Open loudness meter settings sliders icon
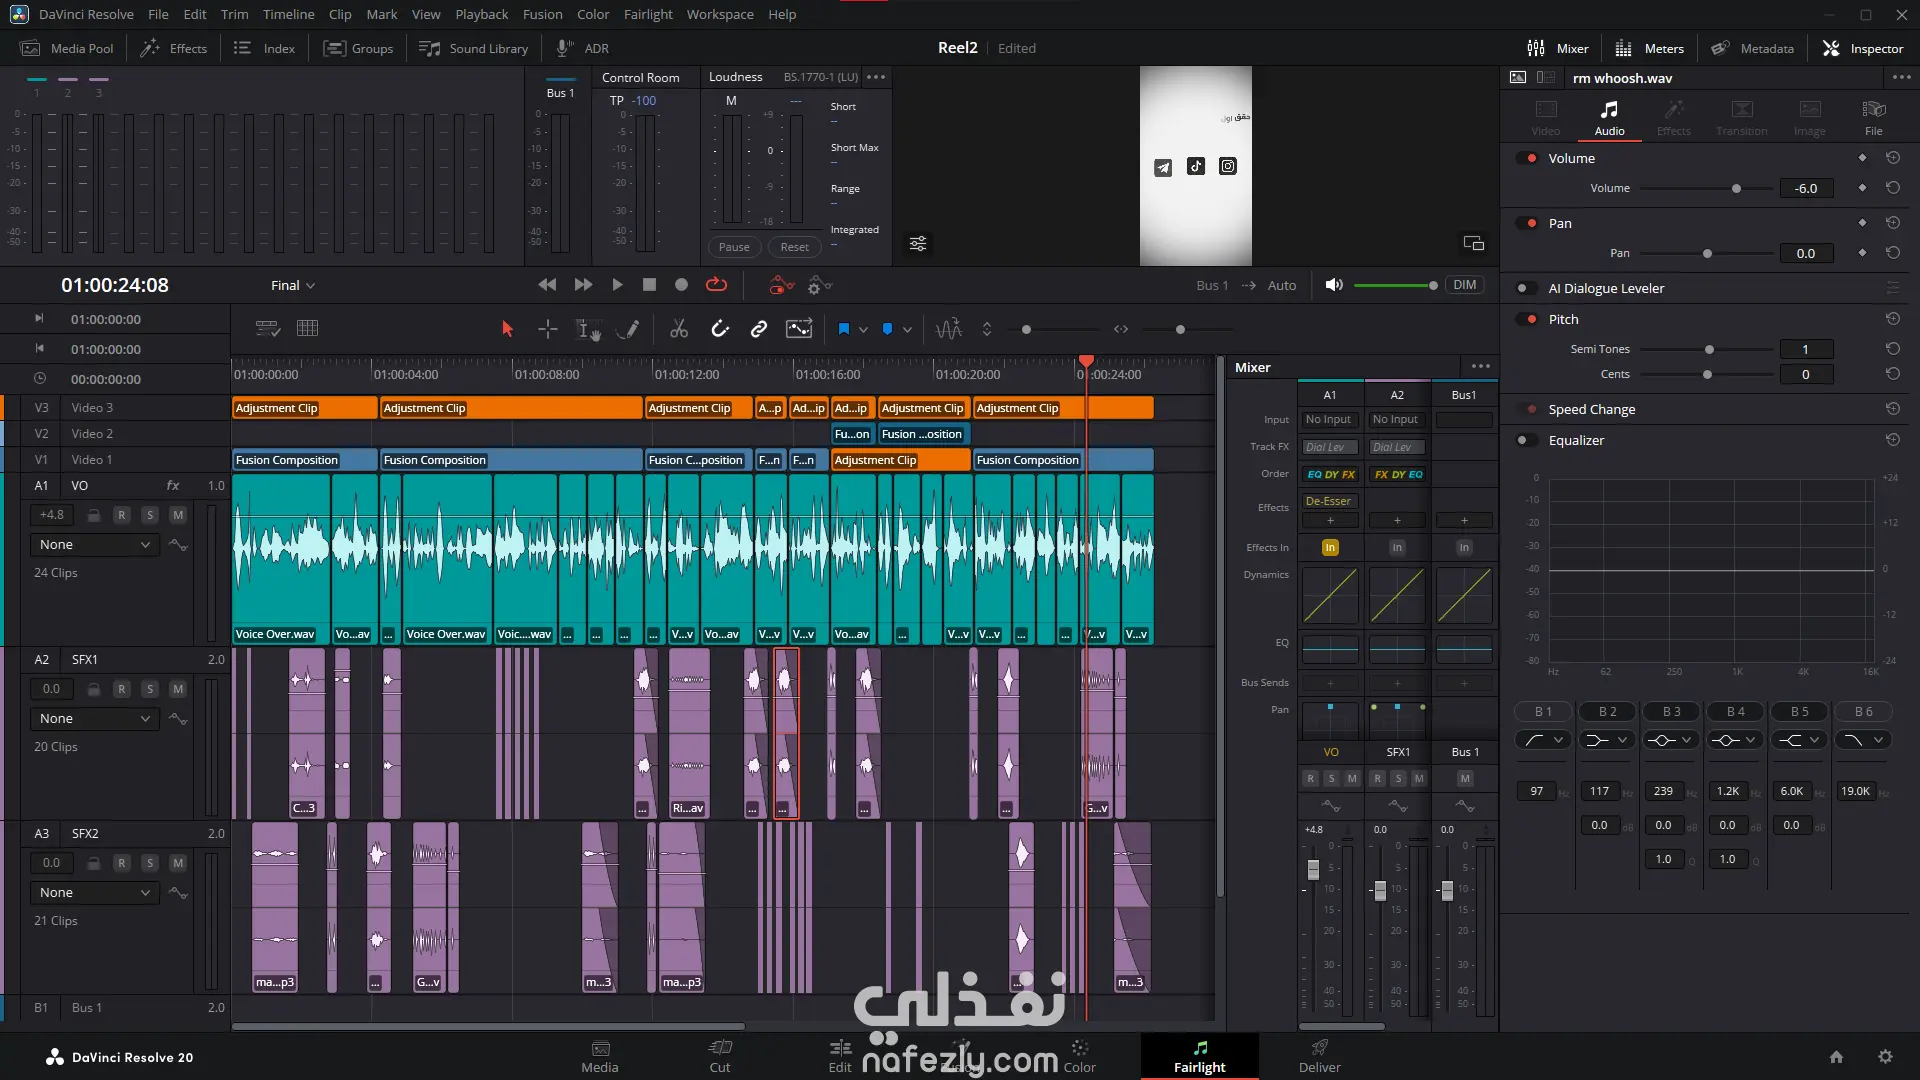Viewport: 1920px width, 1080px height. [917, 244]
